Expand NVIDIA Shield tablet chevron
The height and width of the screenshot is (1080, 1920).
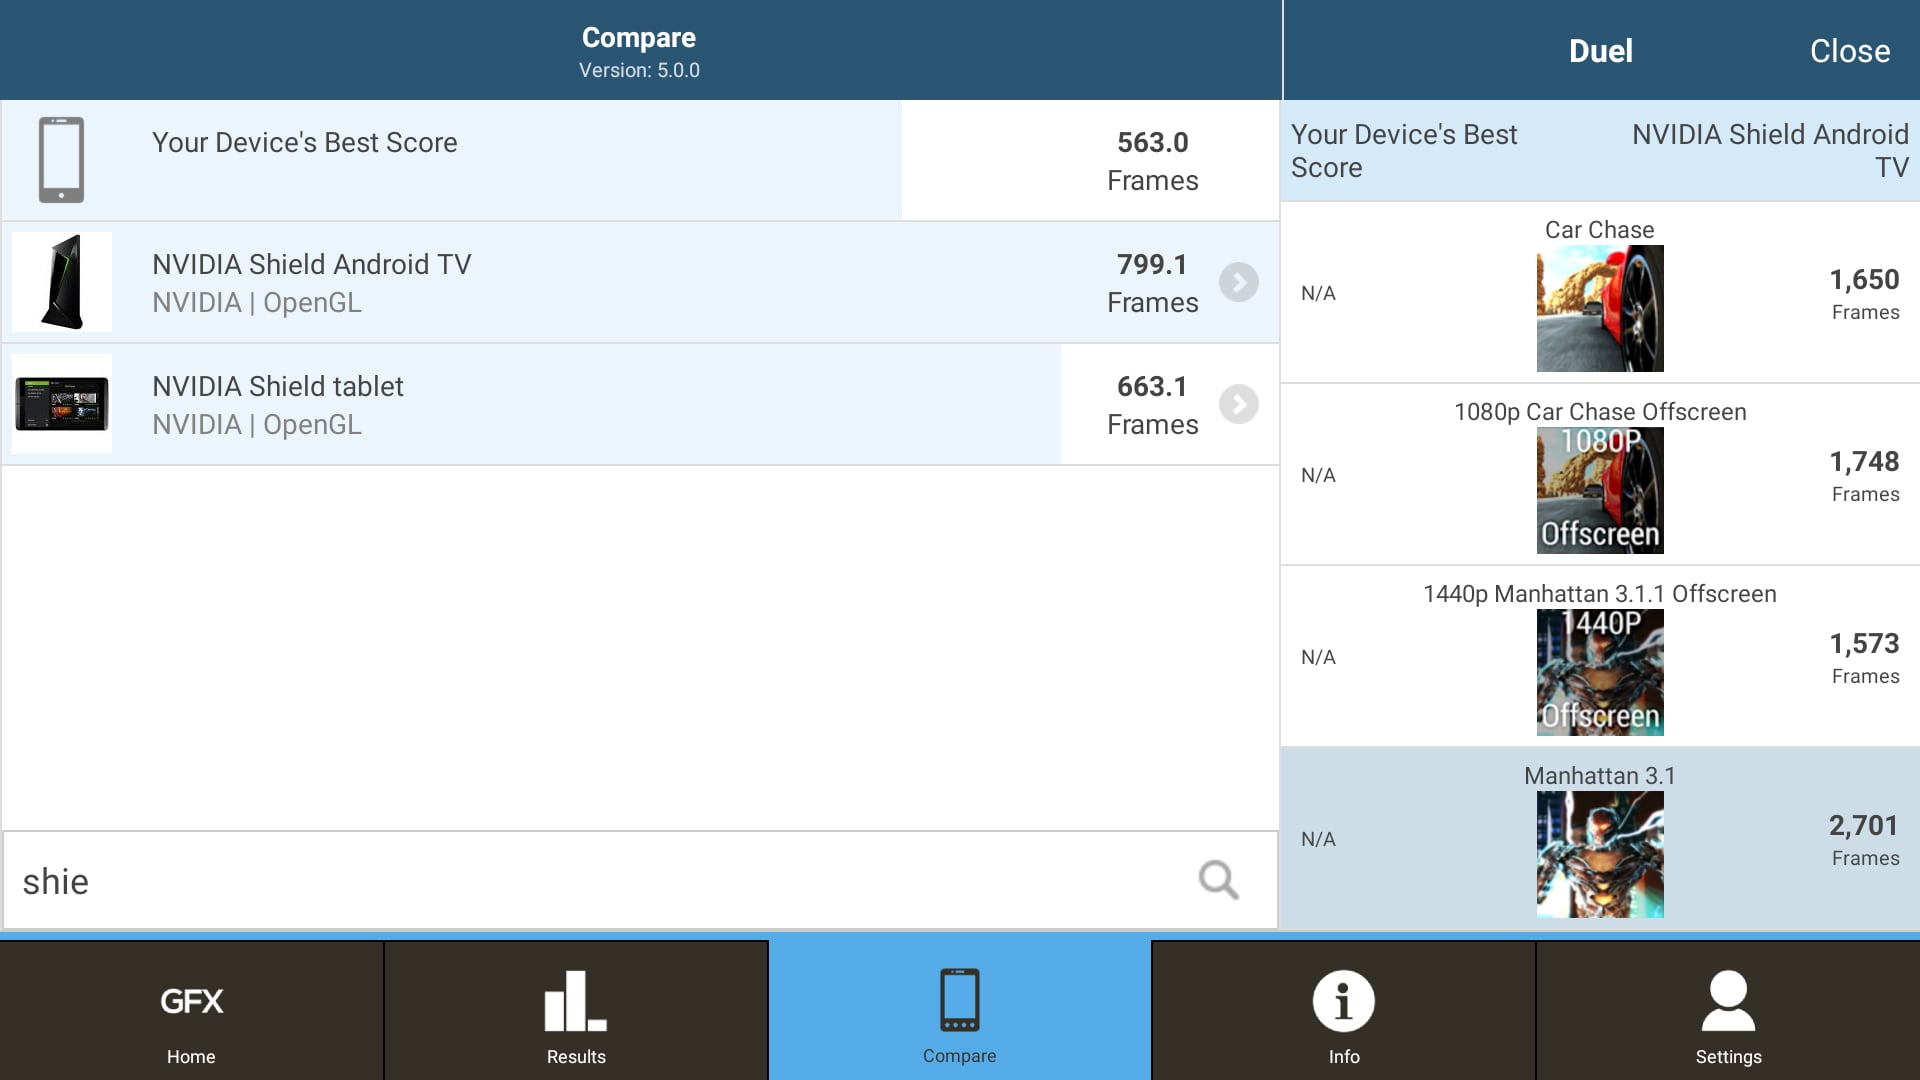coord(1239,404)
